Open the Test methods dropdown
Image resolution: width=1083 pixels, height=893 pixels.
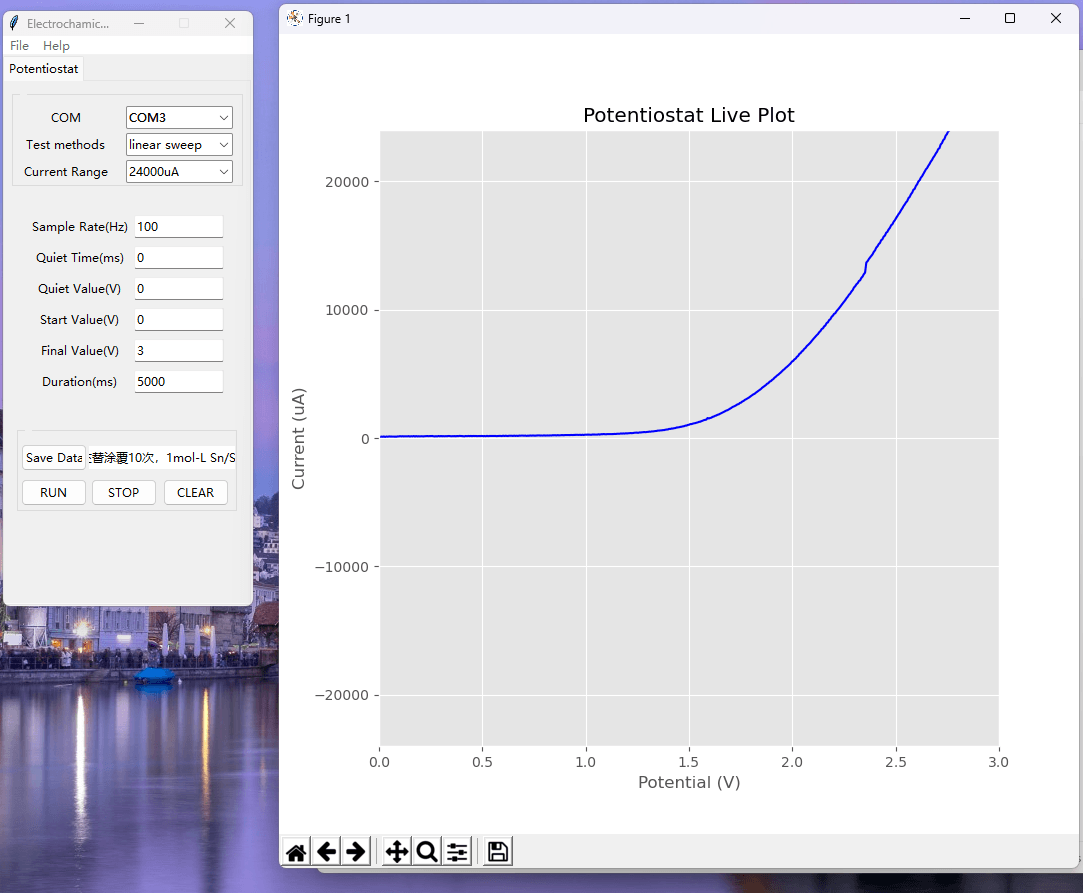(x=179, y=144)
